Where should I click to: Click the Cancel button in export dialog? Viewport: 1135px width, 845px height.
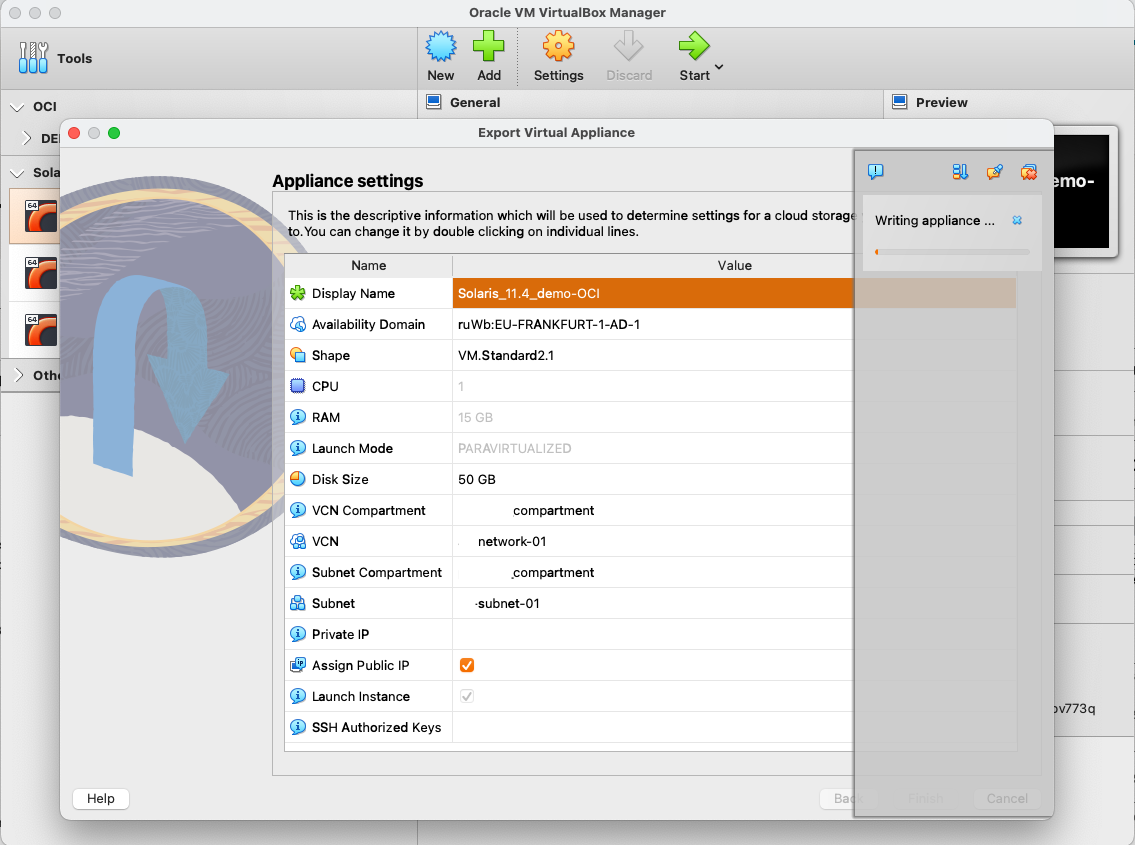[1007, 798]
